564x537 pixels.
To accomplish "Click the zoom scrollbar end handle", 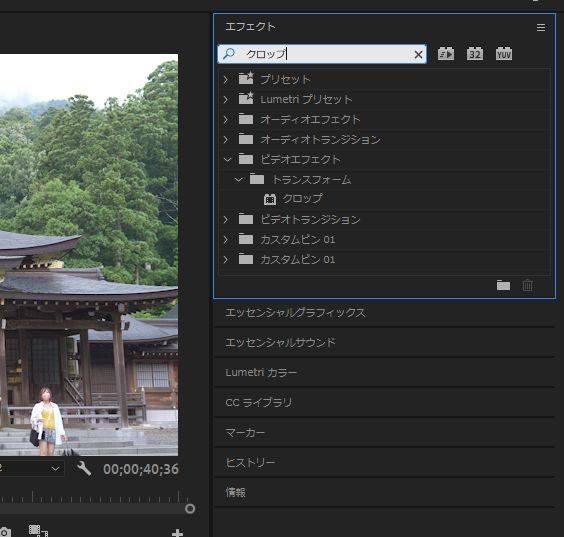I will (x=190, y=509).
